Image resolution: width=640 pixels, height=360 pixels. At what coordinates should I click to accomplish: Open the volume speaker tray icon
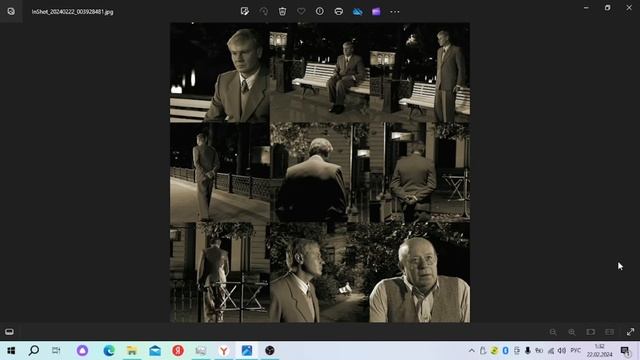(562, 351)
